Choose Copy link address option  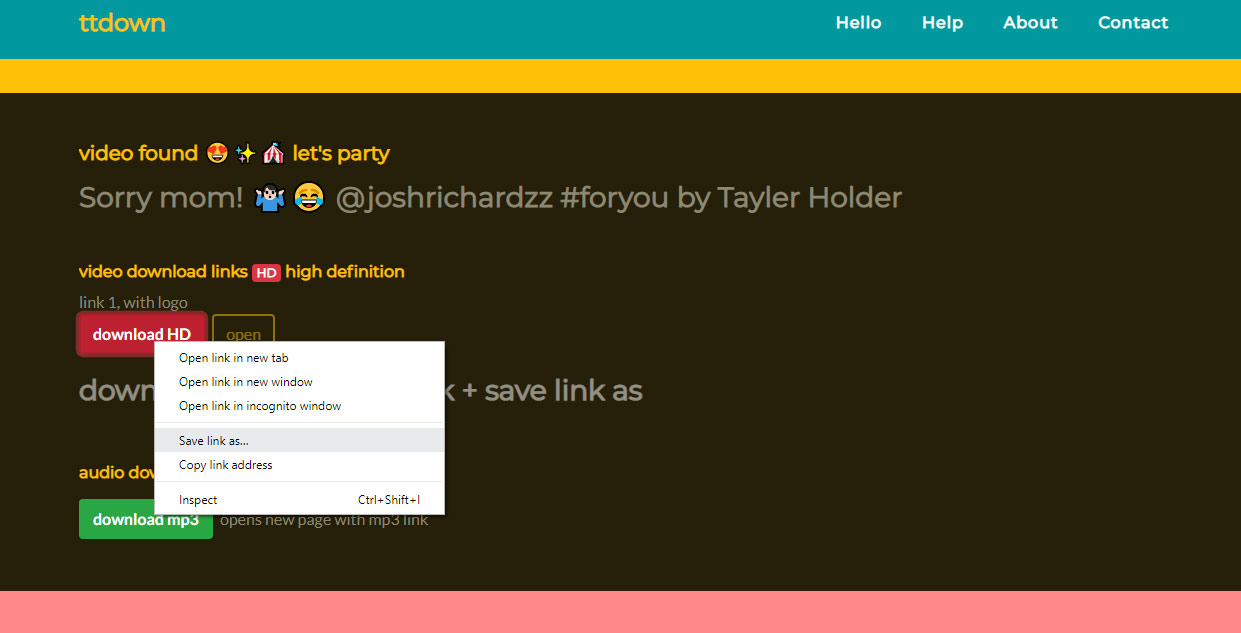[x=225, y=465]
